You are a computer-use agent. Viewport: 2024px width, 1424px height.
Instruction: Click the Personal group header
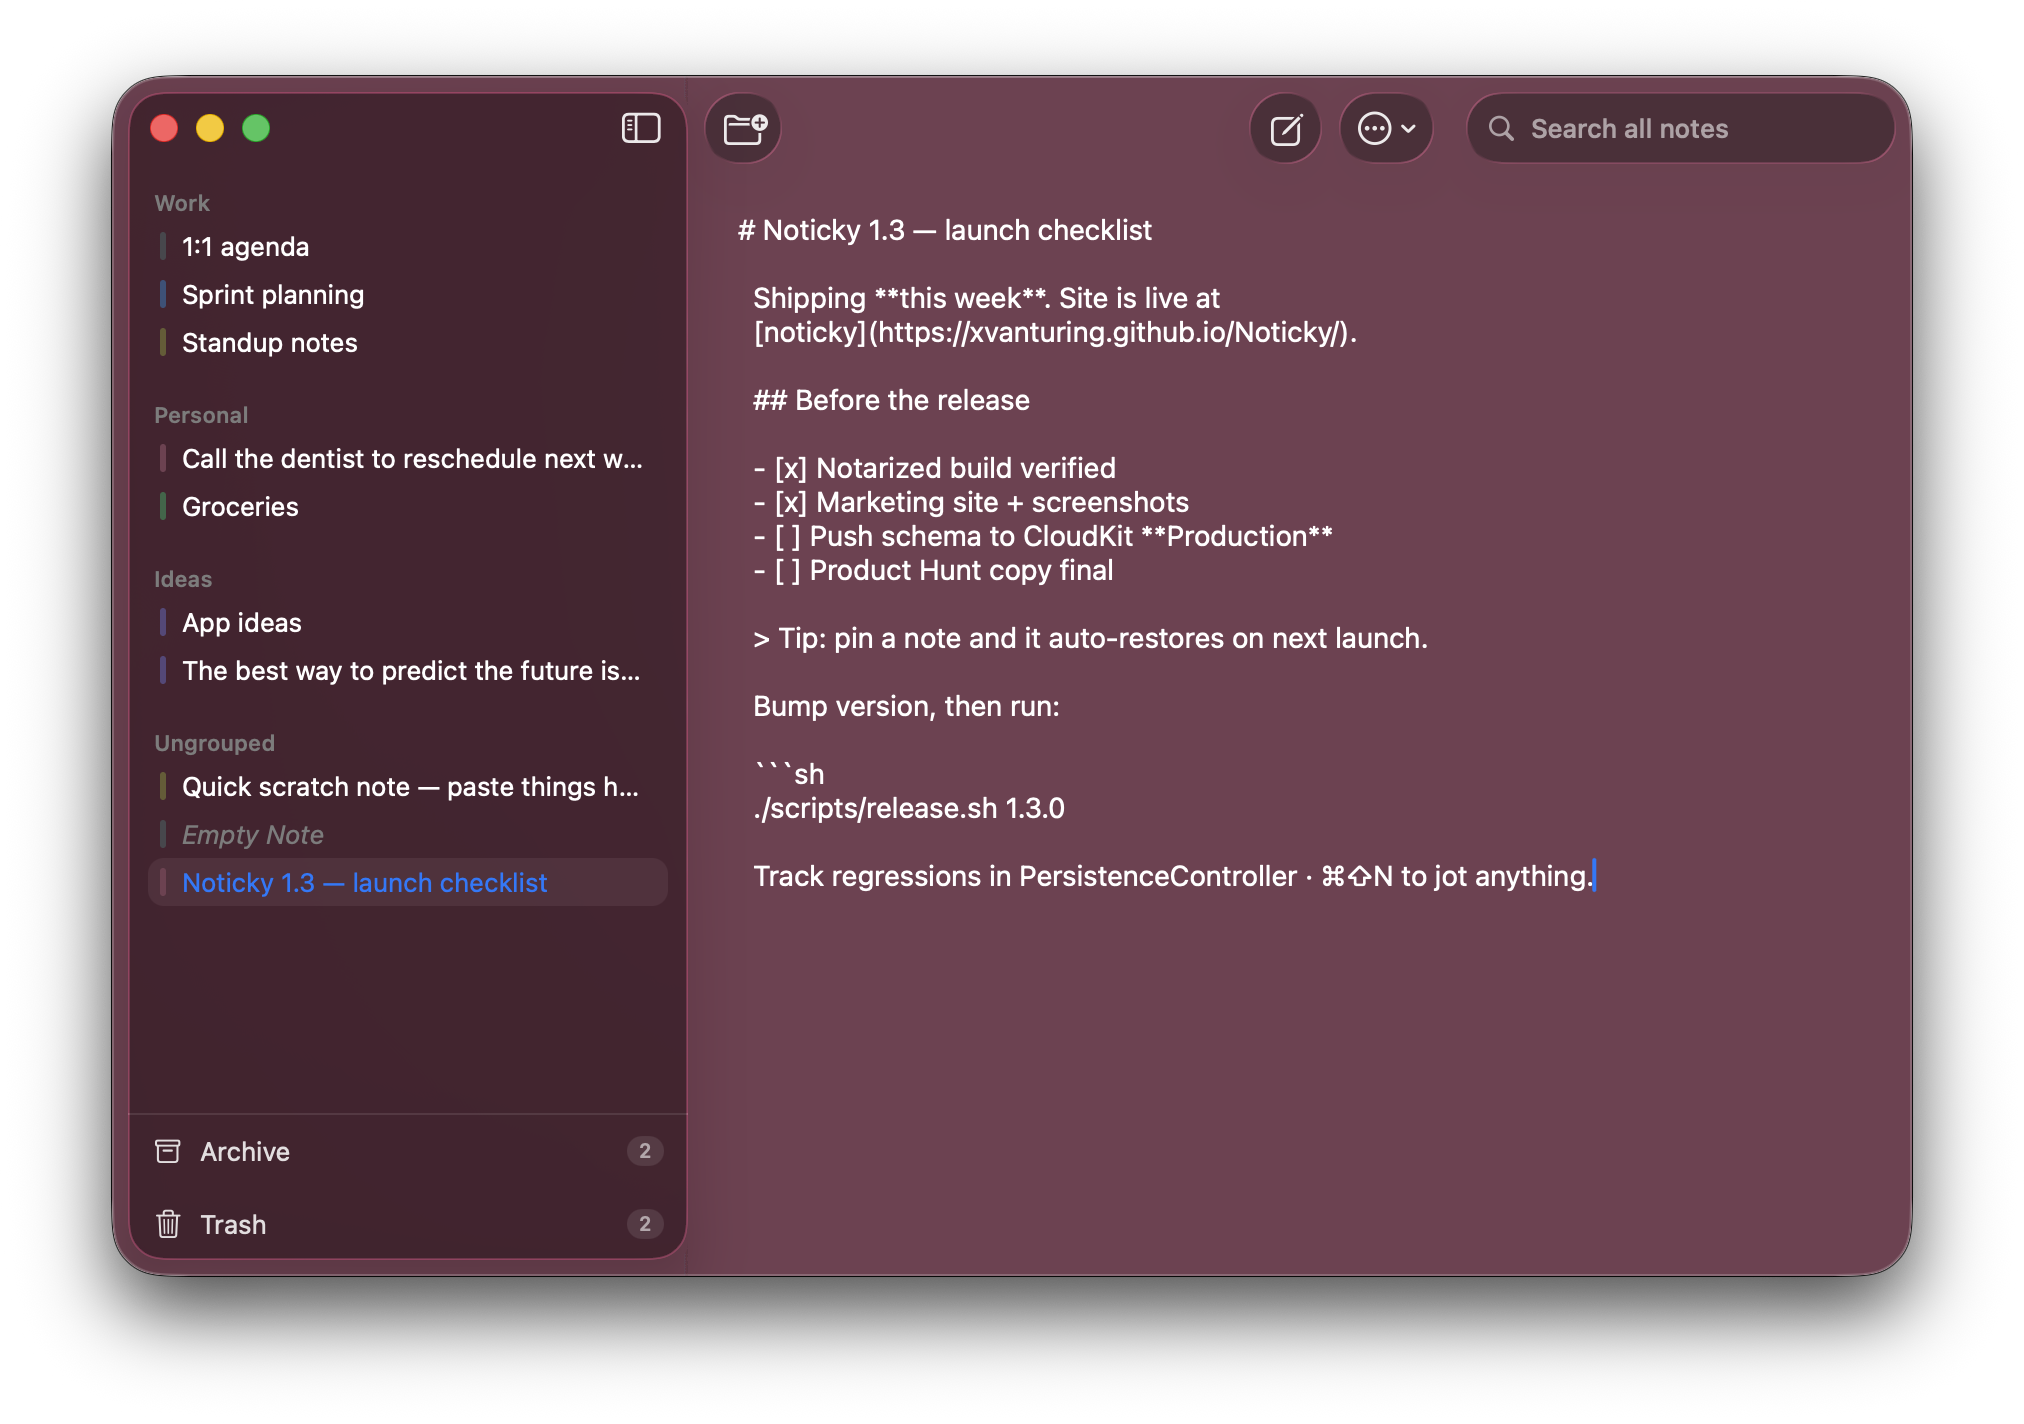tap(201, 415)
